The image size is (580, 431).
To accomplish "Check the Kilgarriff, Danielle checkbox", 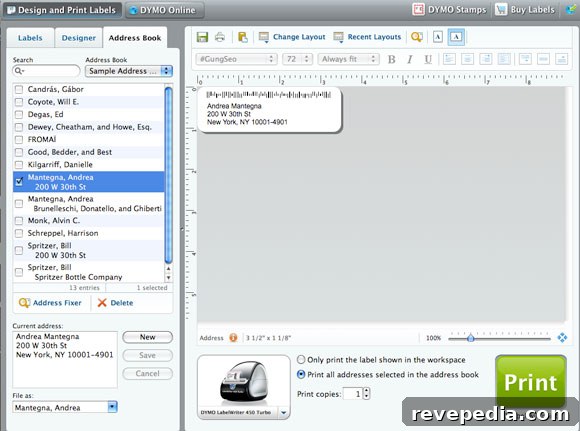I will pos(18,165).
